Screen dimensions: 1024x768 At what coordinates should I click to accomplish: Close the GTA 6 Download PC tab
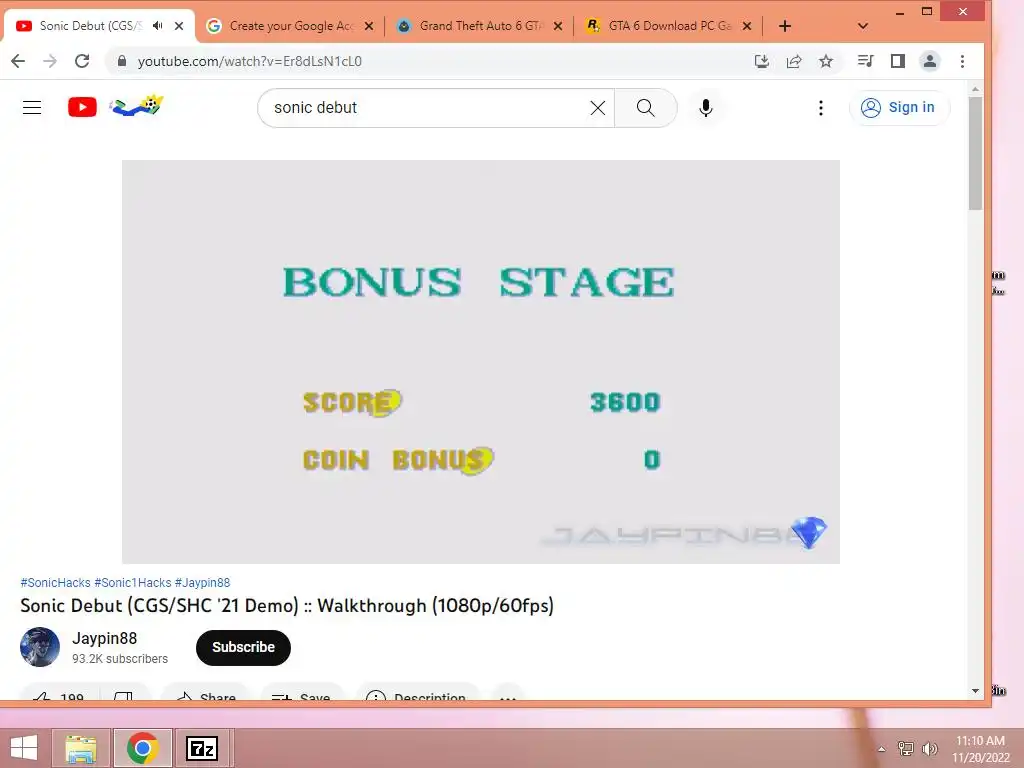click(747, 26)
